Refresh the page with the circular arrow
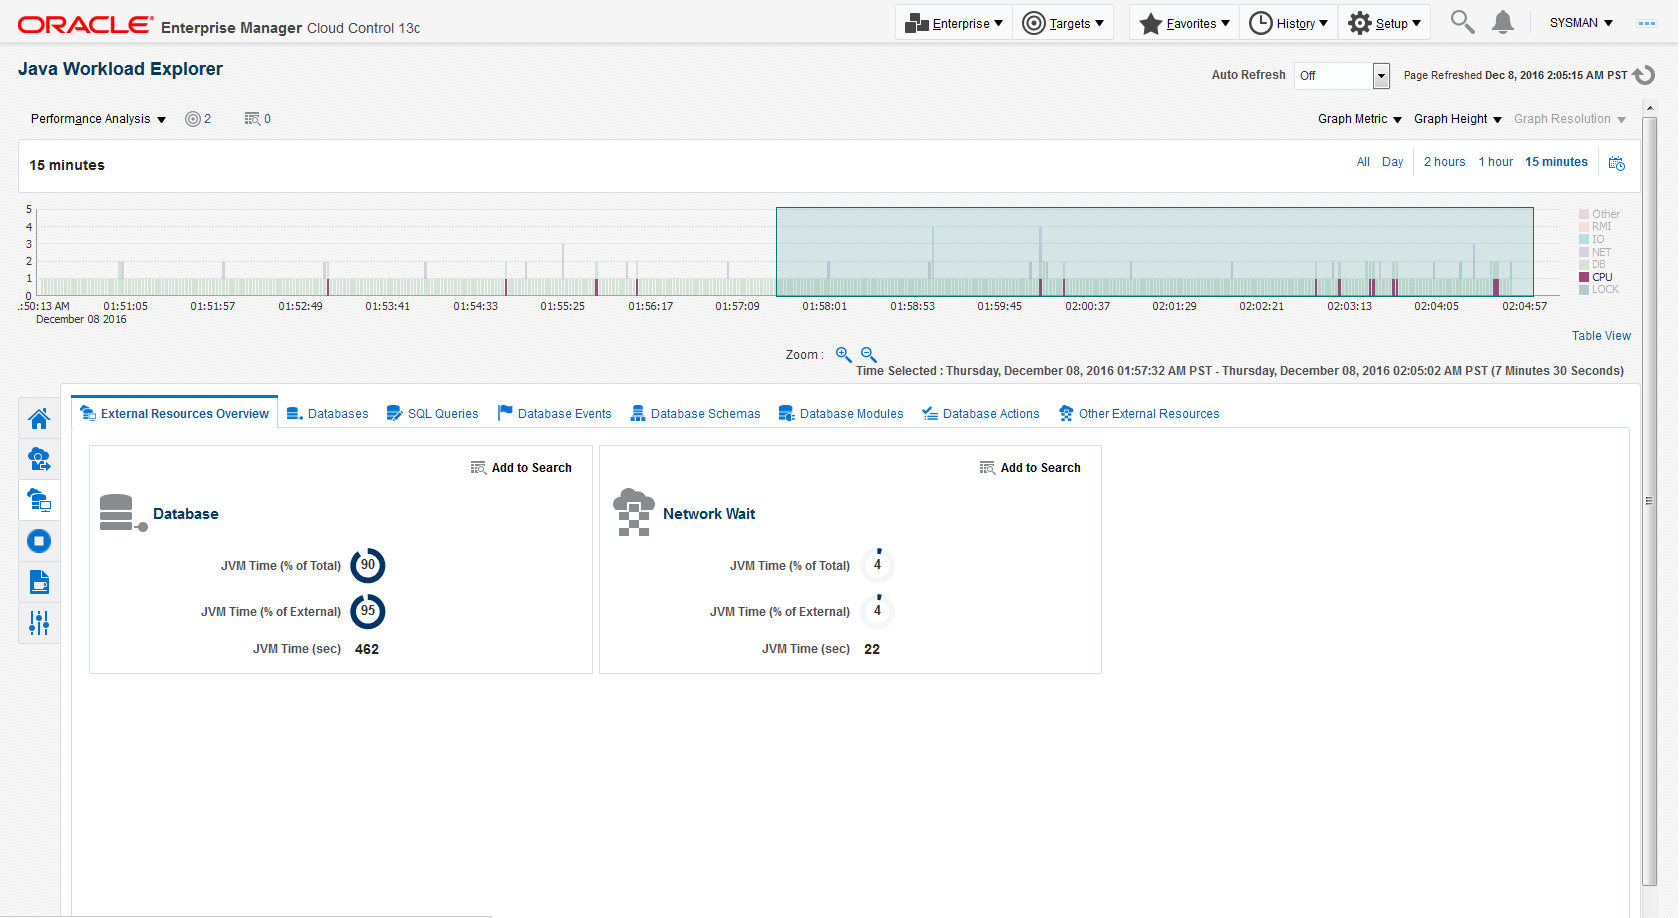This screenshot has height=918, width=1680. (x=1644, y=75)
